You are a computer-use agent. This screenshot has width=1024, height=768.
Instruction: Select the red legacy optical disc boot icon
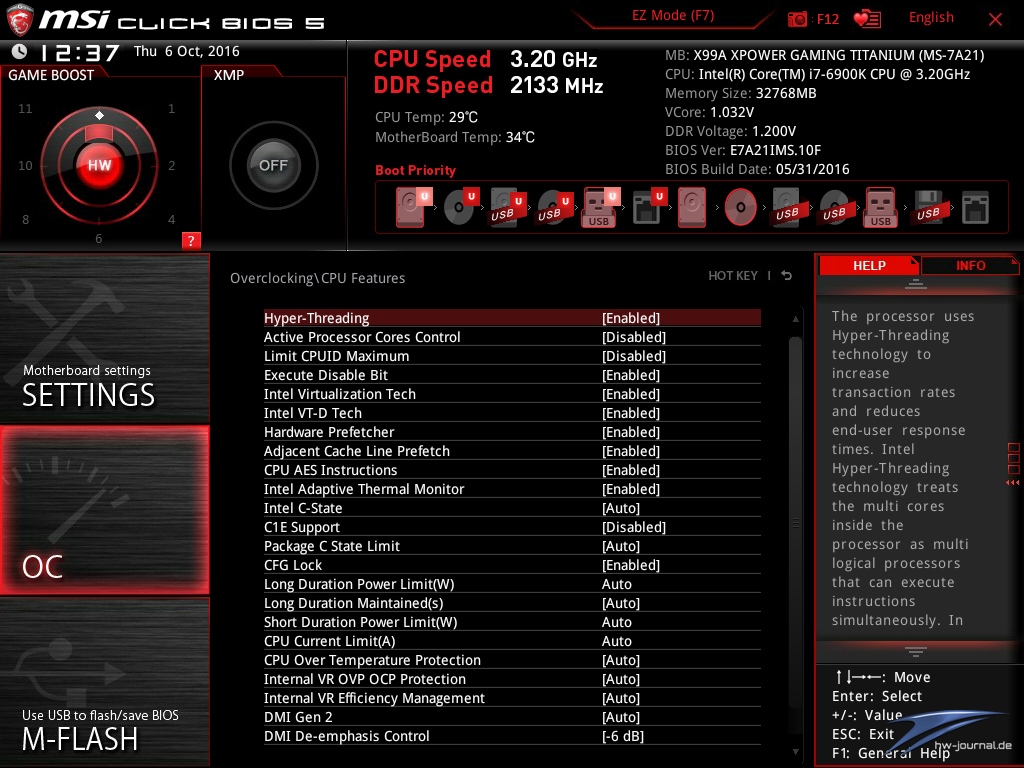(741, 207)
